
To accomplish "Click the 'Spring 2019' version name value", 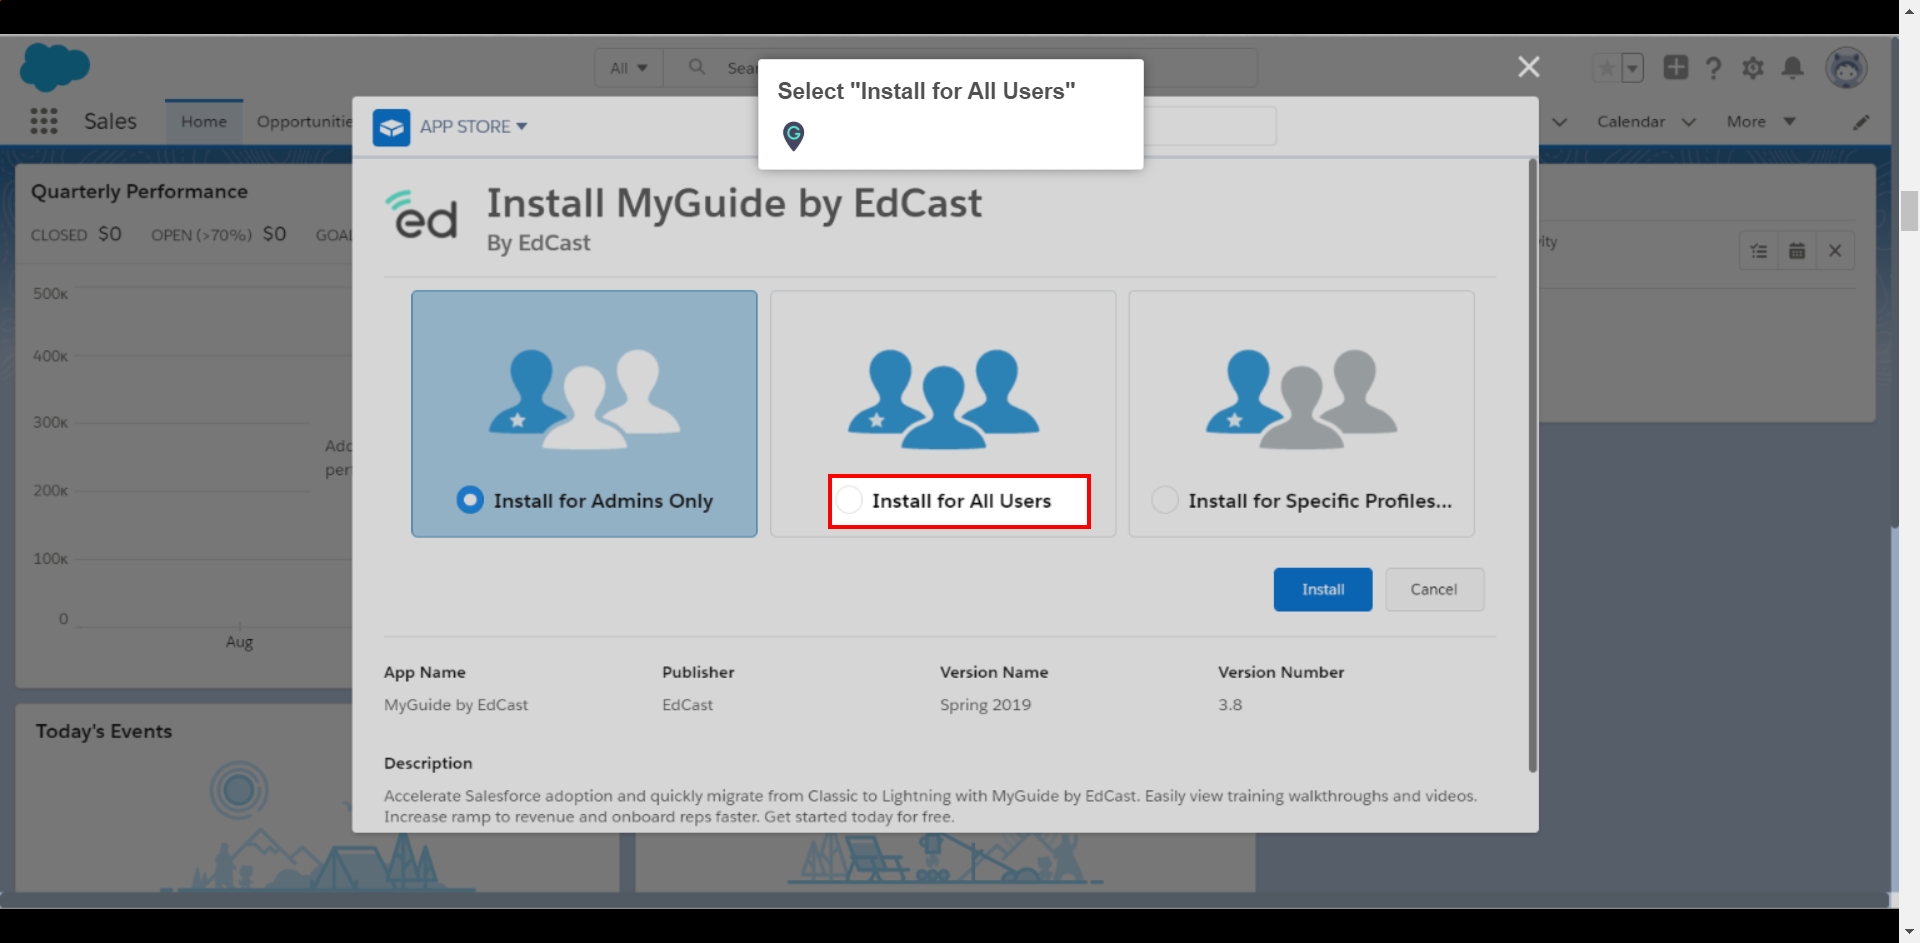I will coord(985,705).
